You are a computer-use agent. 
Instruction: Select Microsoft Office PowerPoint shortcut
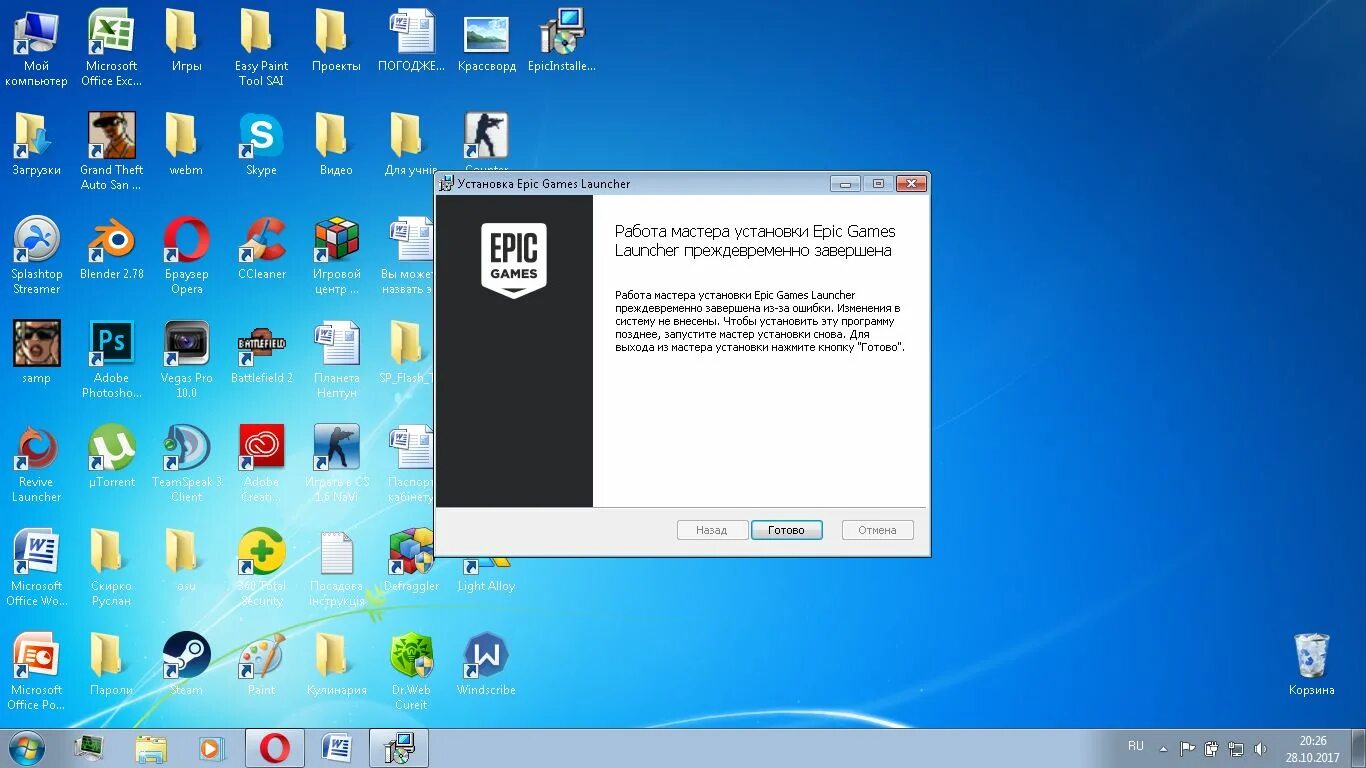(37, 671)
